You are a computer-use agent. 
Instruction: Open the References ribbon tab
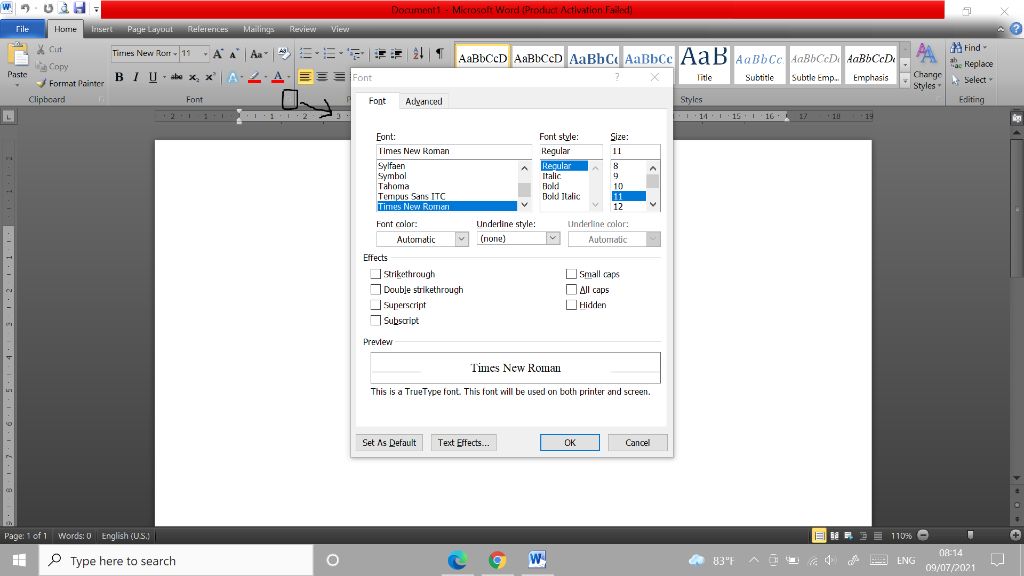[208, 29]
